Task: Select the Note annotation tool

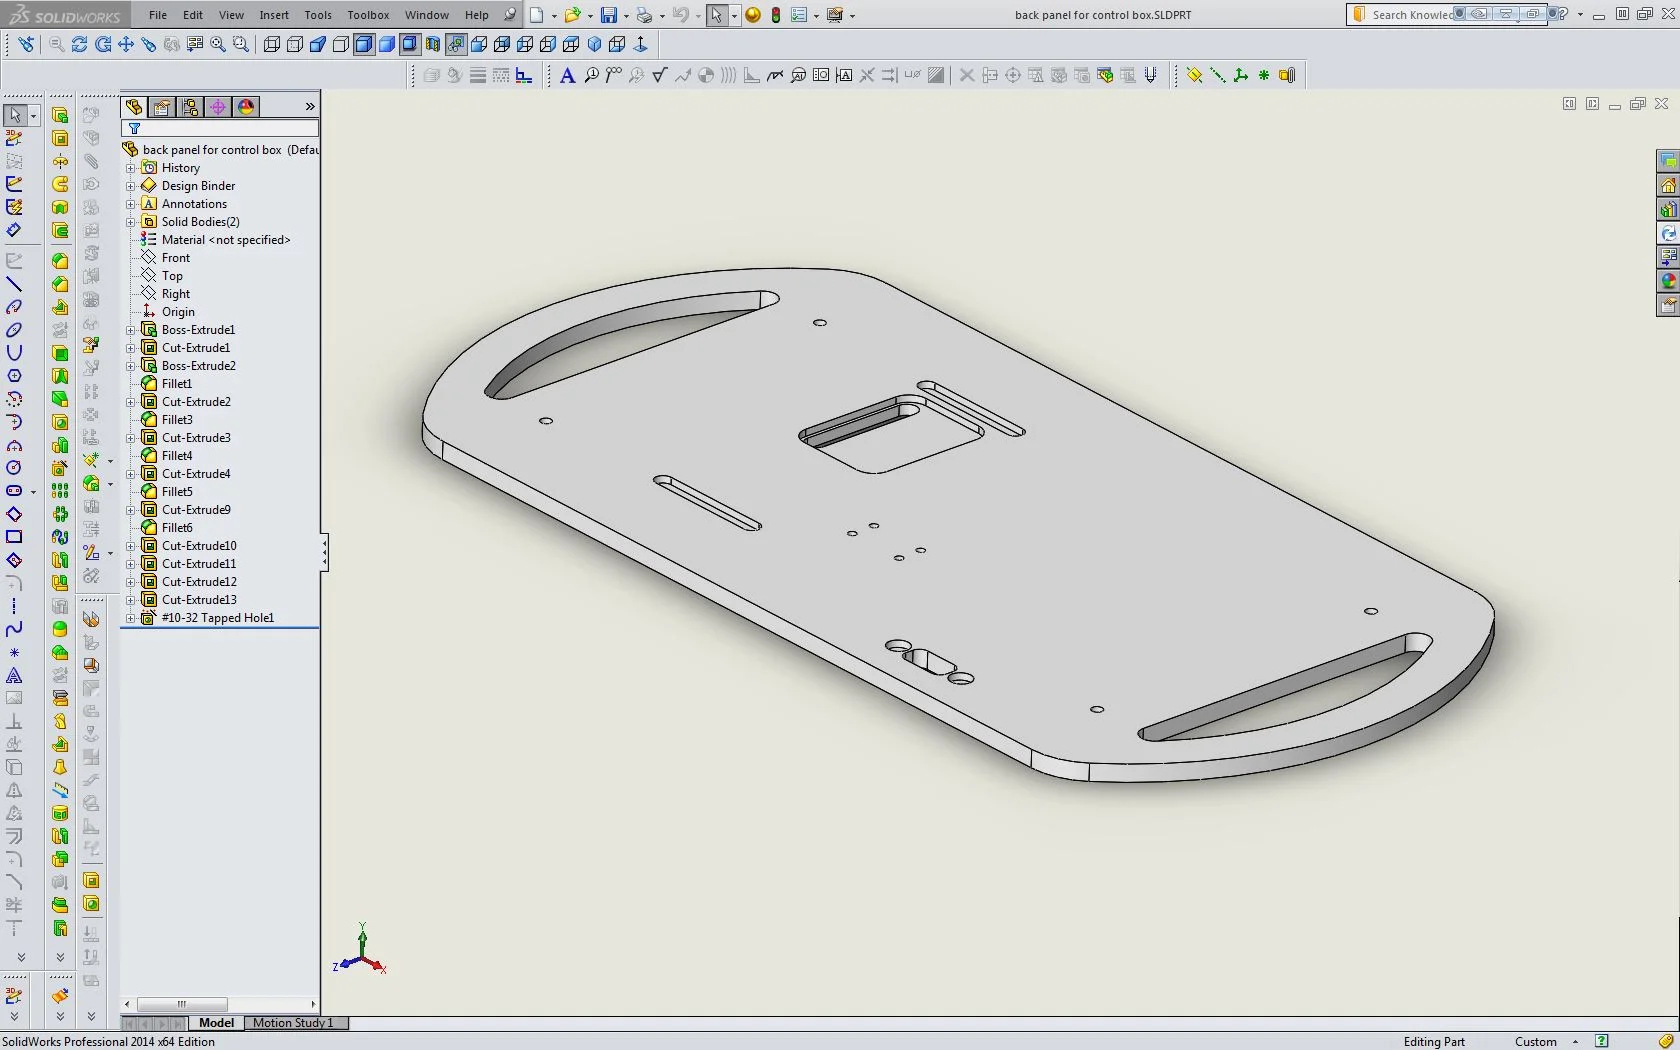Action: coord(567,75)
